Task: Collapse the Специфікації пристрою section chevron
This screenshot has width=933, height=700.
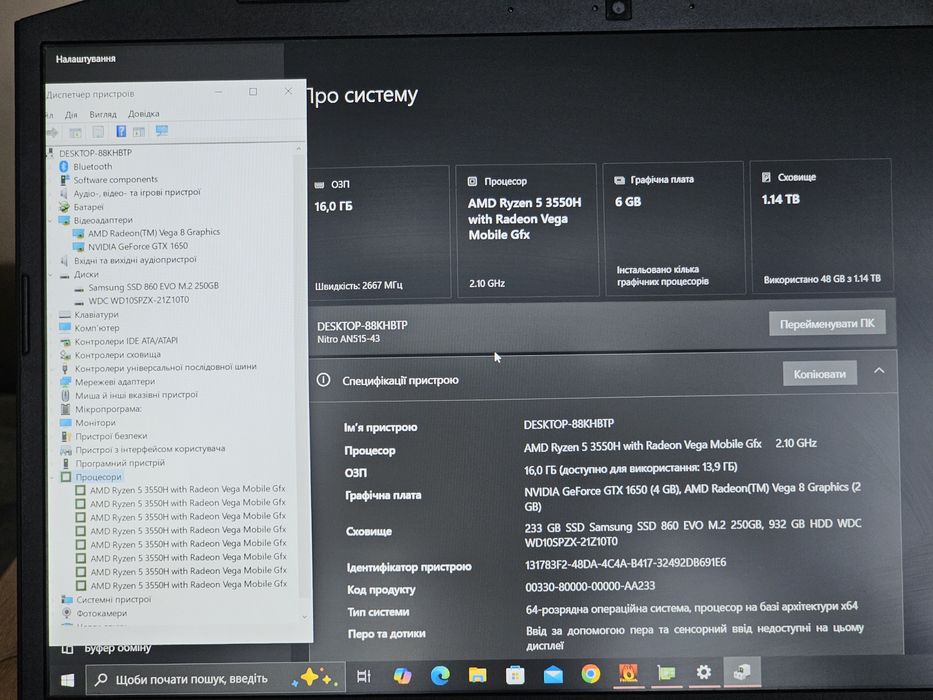Action: (x=879, y=371)
